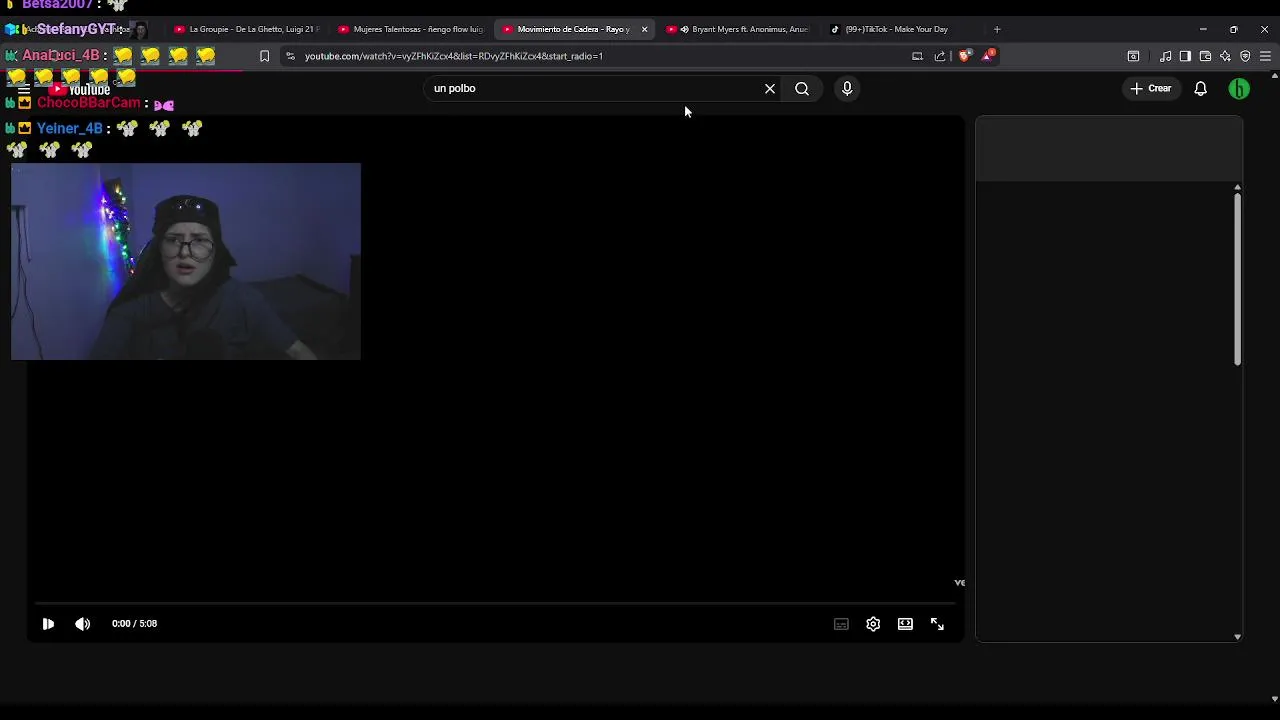The height and width of the screenshot is (720, 1280).
Task: Click the playlist panel scroll up arrow
Action: click(x=1237, y=188)
